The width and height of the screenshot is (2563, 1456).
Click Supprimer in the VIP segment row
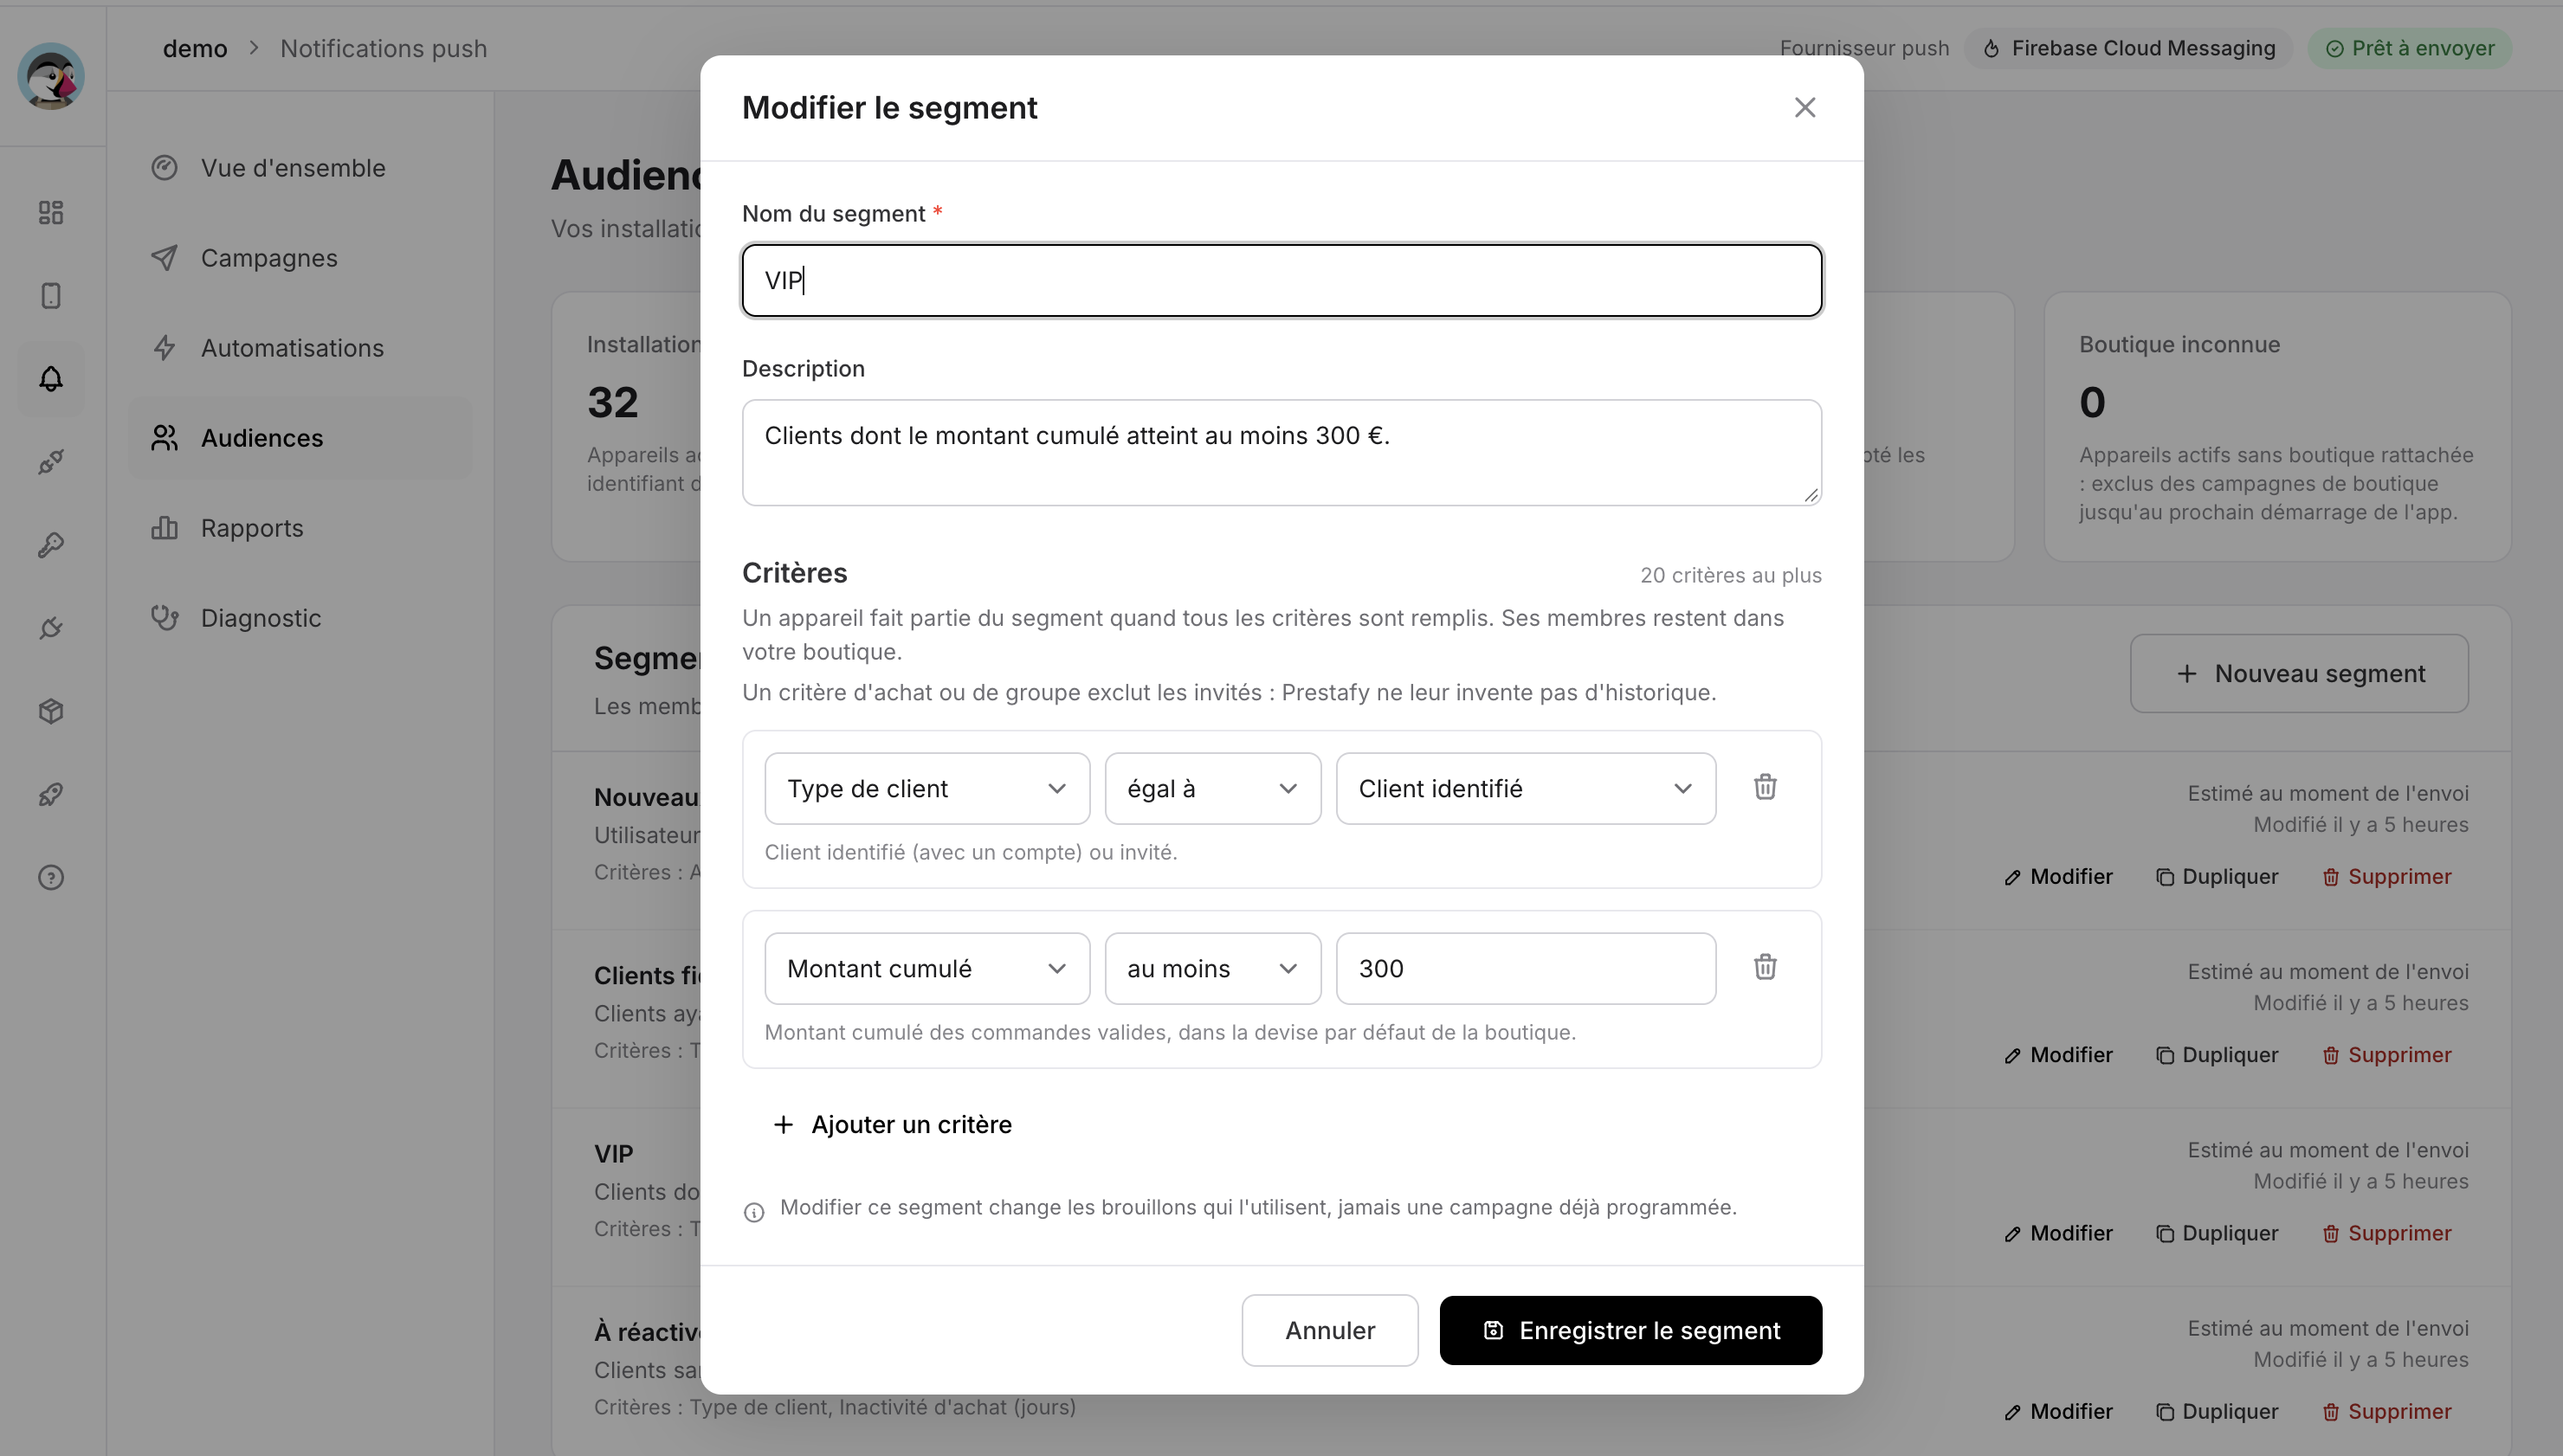[2386, 1233]
